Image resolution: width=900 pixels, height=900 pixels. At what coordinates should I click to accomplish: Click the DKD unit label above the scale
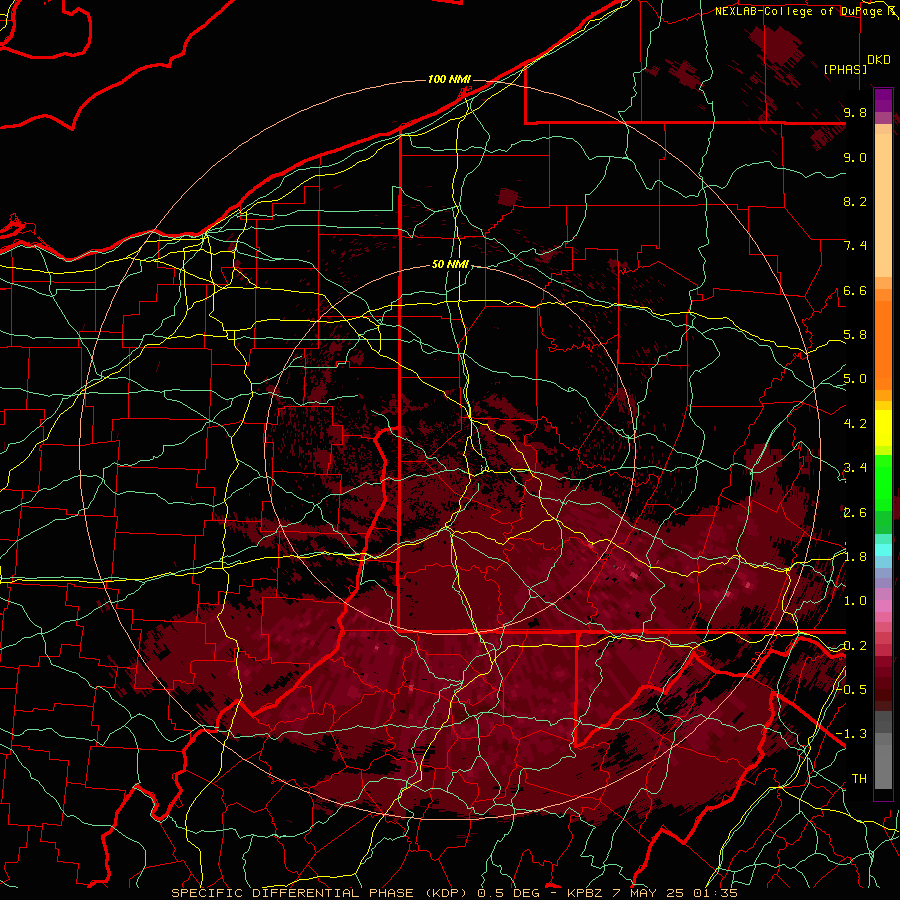tap(879, 59)
